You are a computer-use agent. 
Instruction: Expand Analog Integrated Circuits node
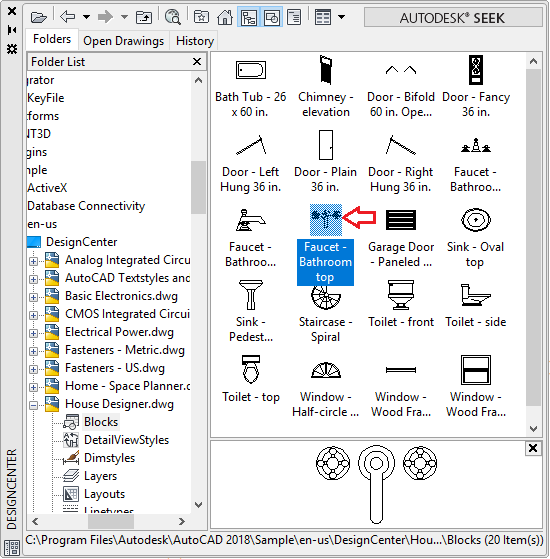tap(34, 261)
